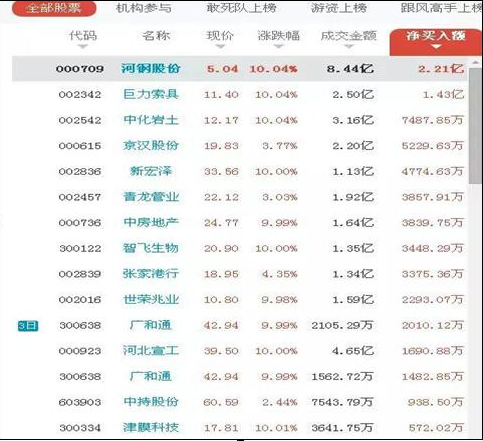Viewport: 483px width, 441px height.
Task: Click turnover value 4.65亿
Action: click(x=353, y=351)
